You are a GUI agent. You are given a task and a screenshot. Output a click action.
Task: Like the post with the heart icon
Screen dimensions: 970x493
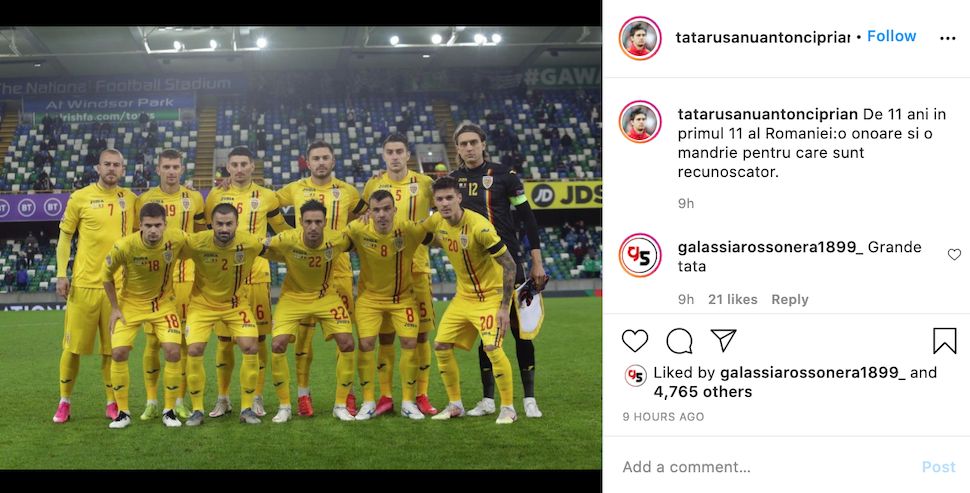pyautogui.click(x=635, y=341)
